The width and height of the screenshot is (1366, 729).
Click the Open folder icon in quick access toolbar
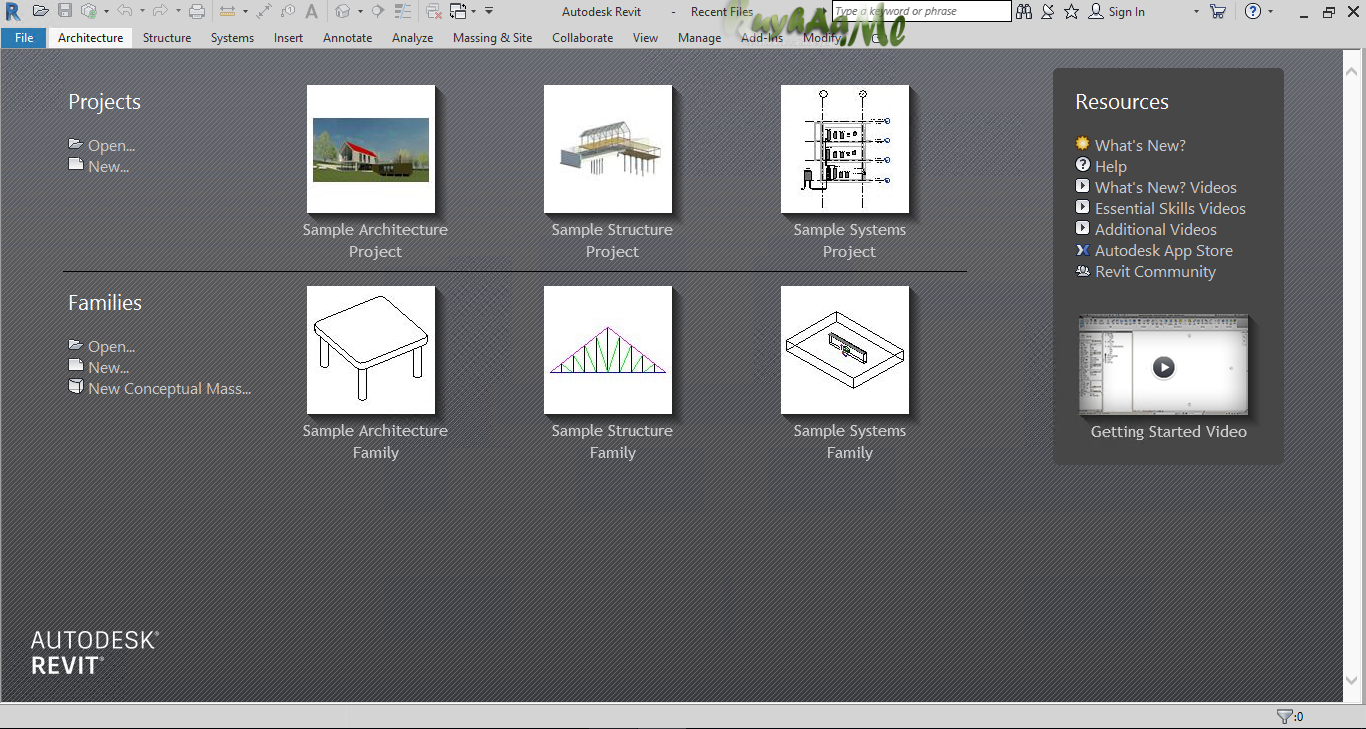click(40, 11)
